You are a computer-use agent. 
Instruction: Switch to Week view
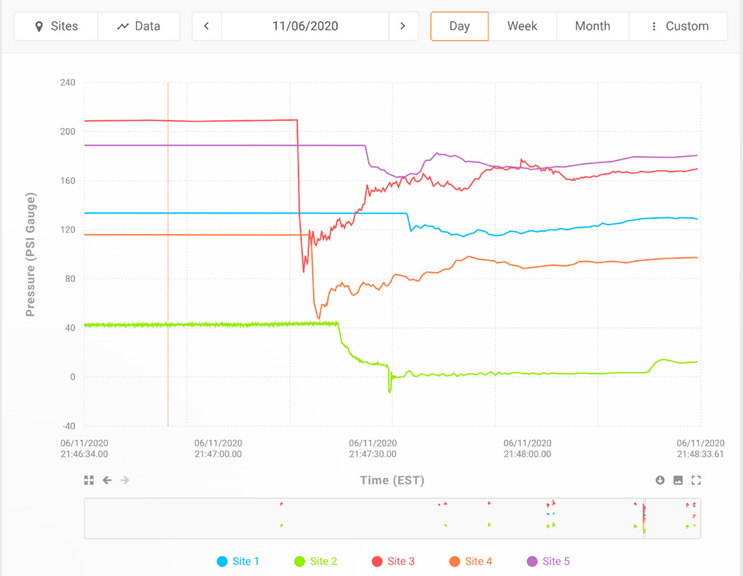click(x=522, y=26)
